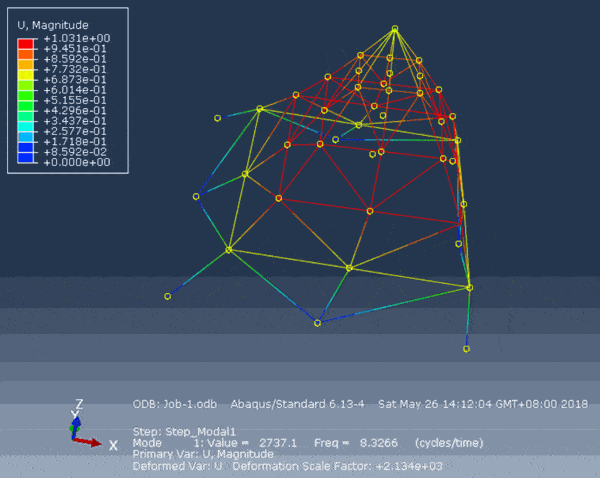600x478 pixels.
Task: Select the legend value +1.031e+00
Action: point(77,38)
